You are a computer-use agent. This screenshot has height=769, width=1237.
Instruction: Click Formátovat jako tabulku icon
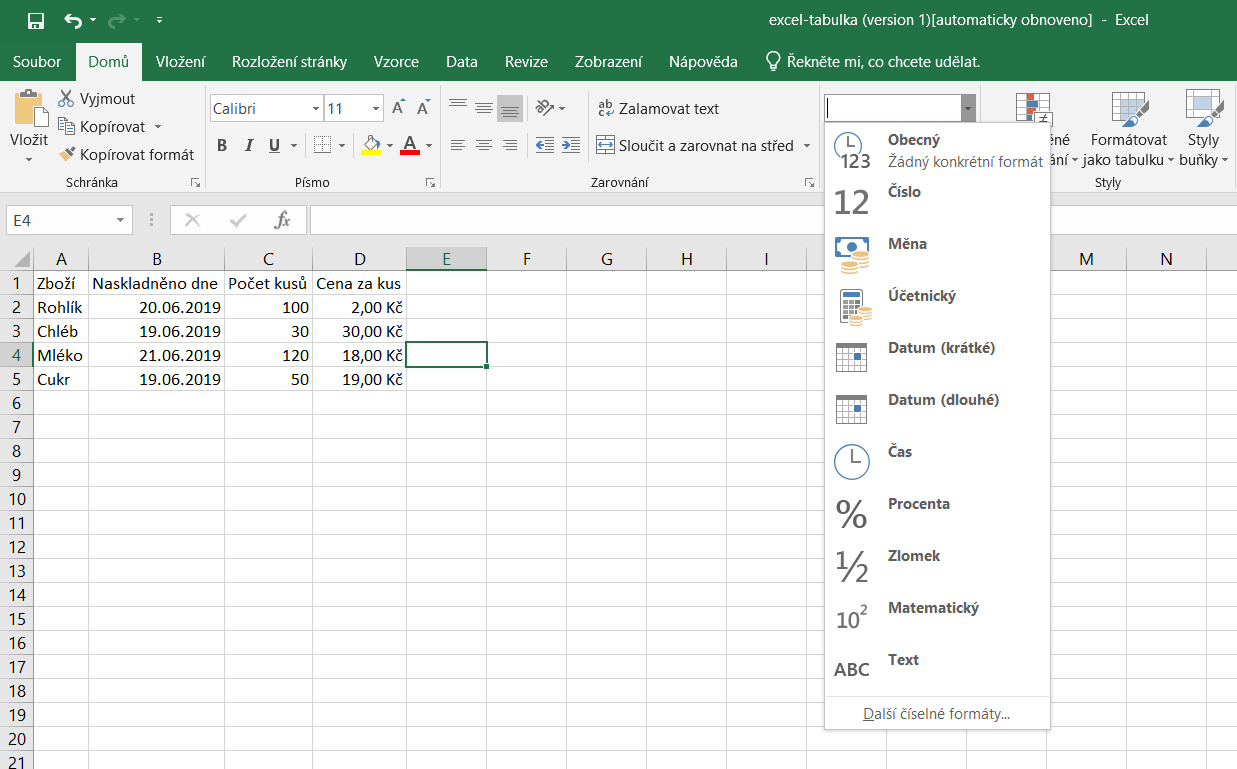[1129, 108]
